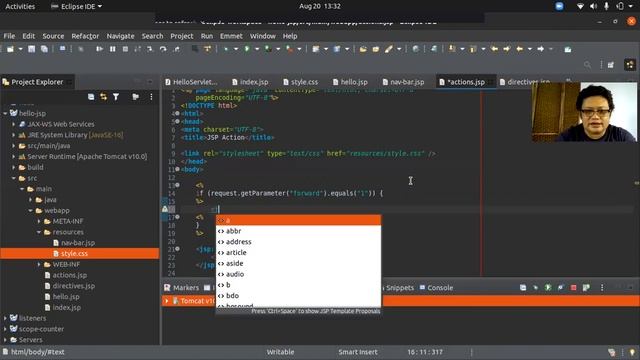Click the Open Folder toolbar icon
This screenshot has height=360, width=640.
(x=363, y=49)
